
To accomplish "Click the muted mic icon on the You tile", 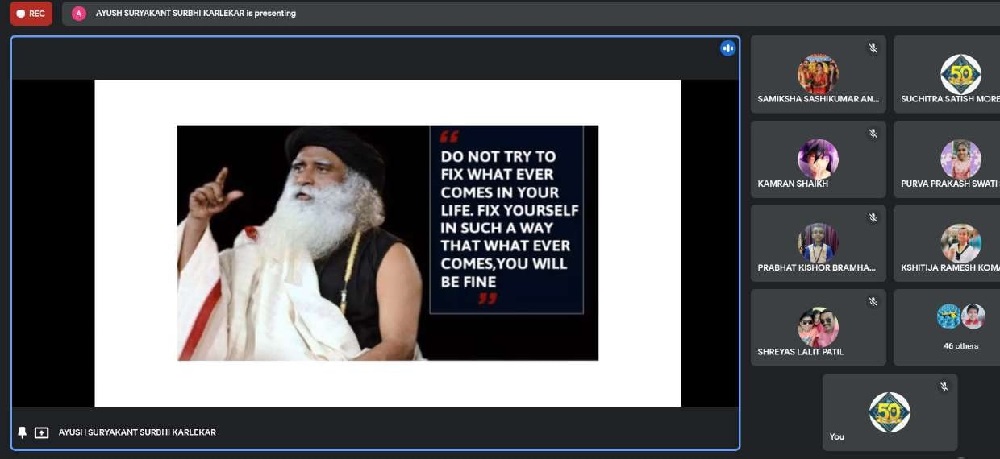I will click(x=944, y=386).
